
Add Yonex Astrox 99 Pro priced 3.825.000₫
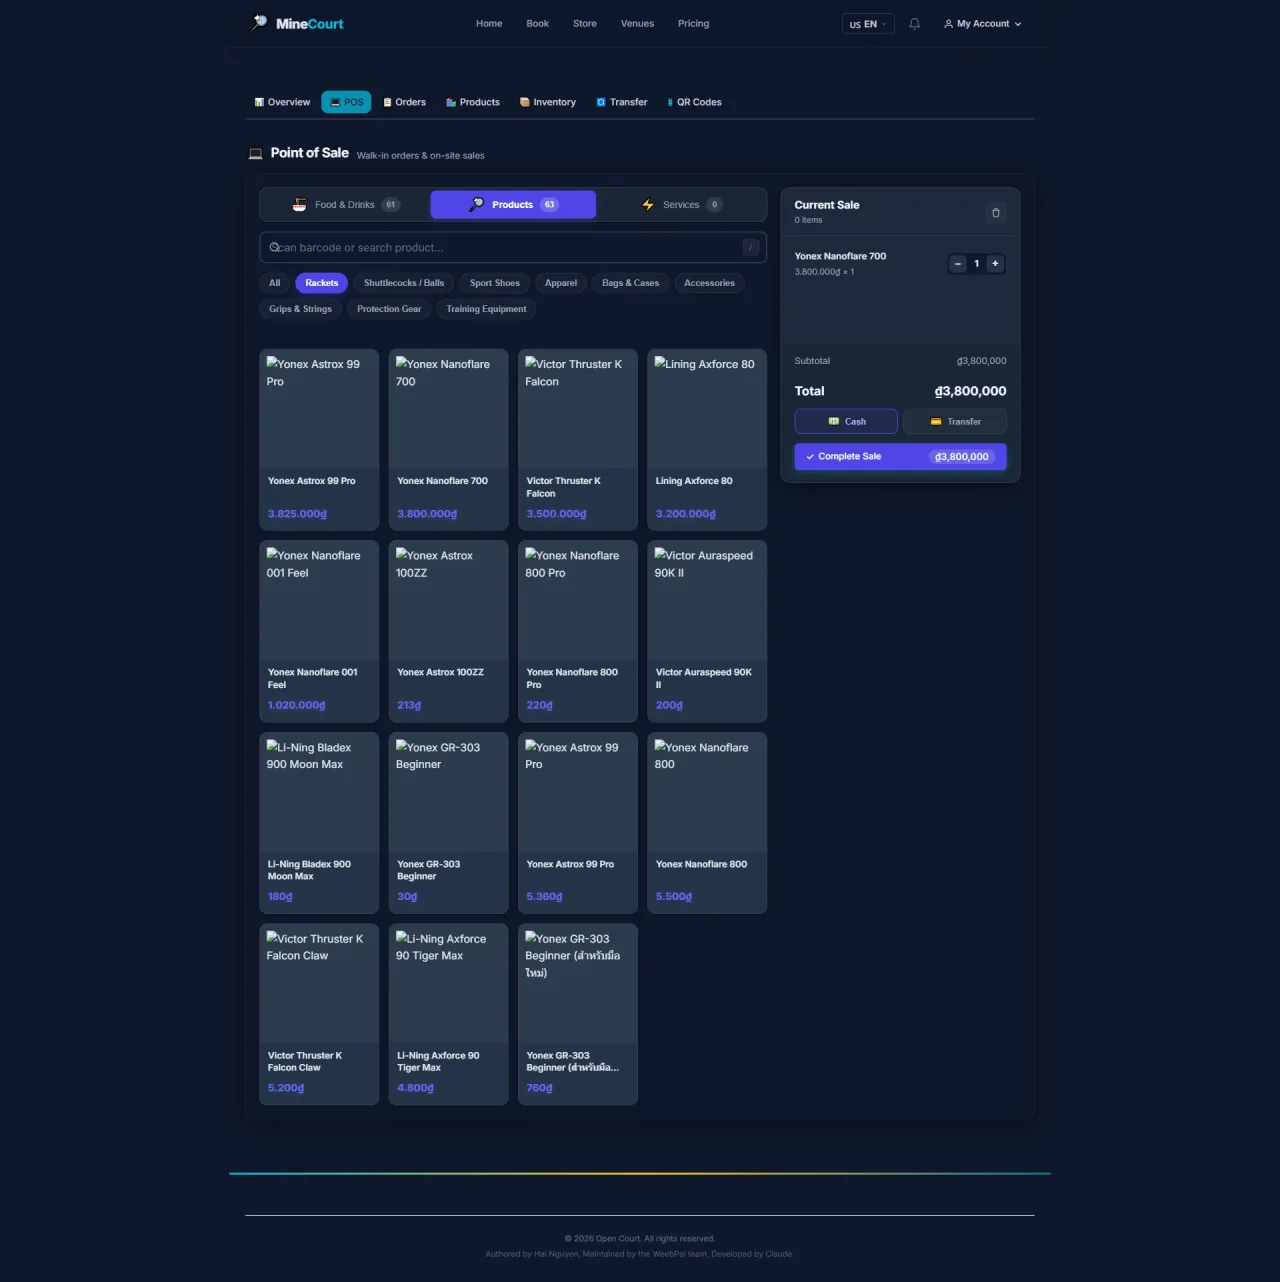click(x=319, y=440)
